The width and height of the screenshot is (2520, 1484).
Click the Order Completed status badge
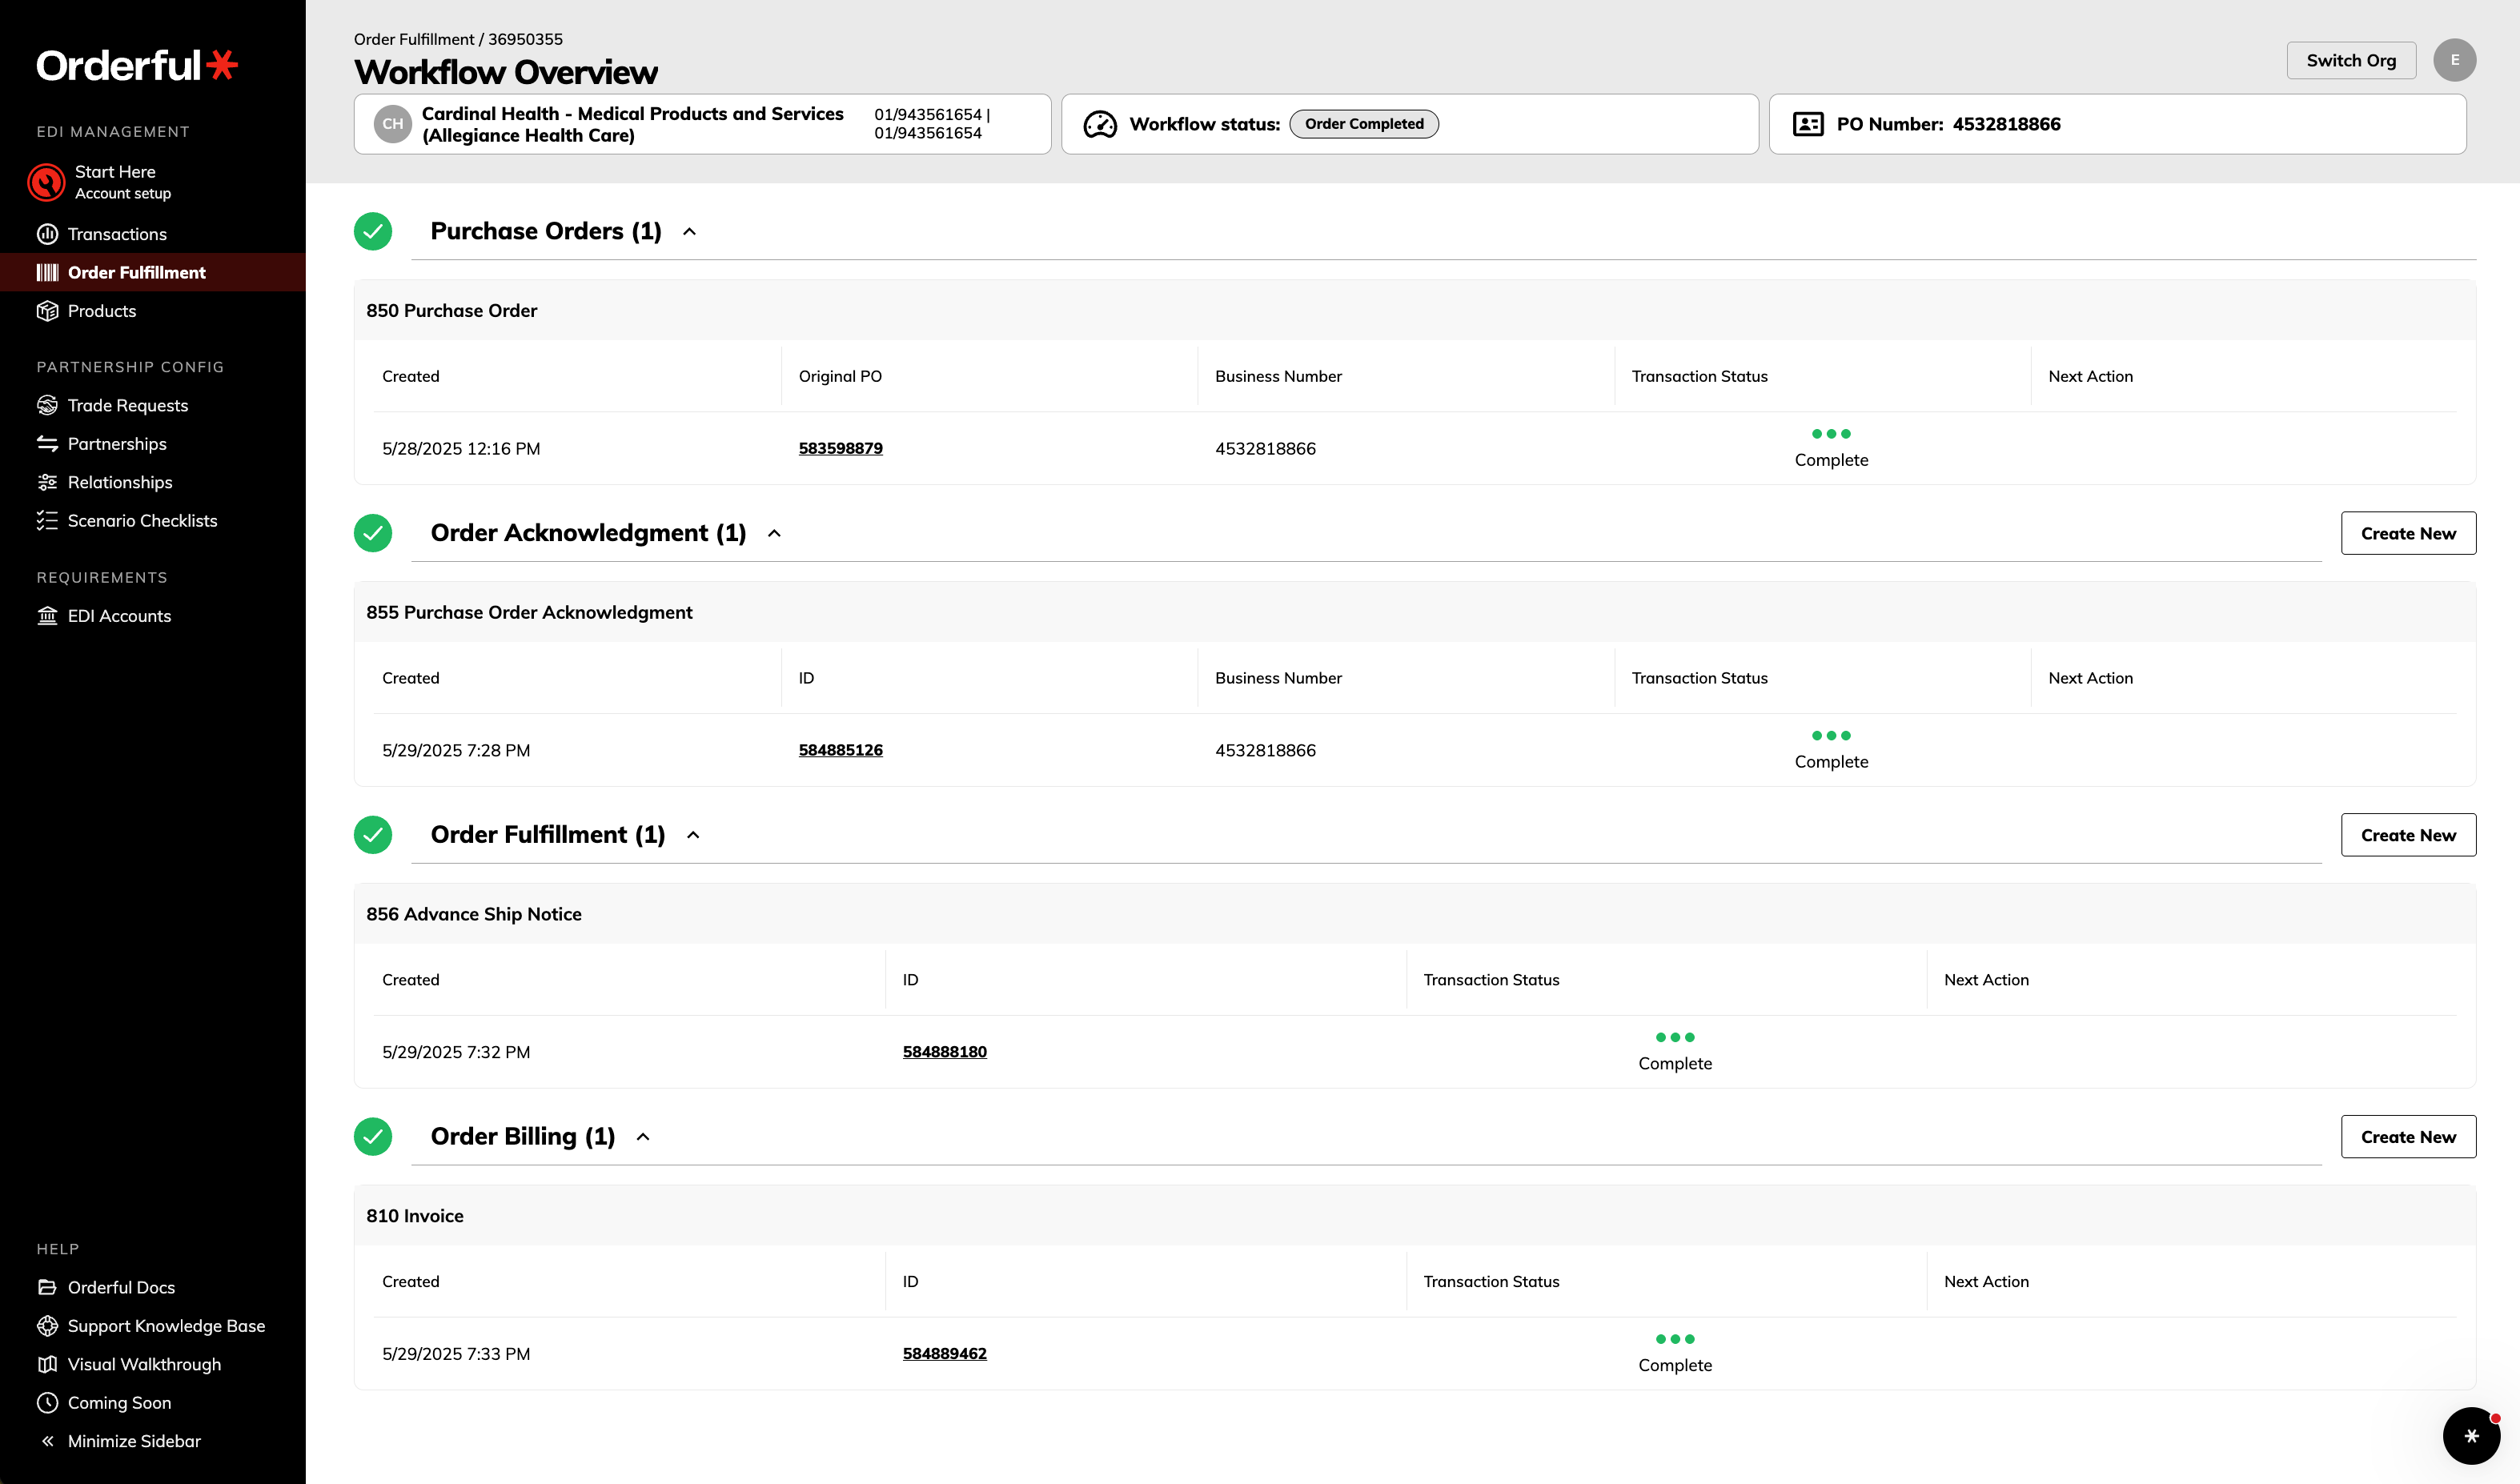(1363, 124)
